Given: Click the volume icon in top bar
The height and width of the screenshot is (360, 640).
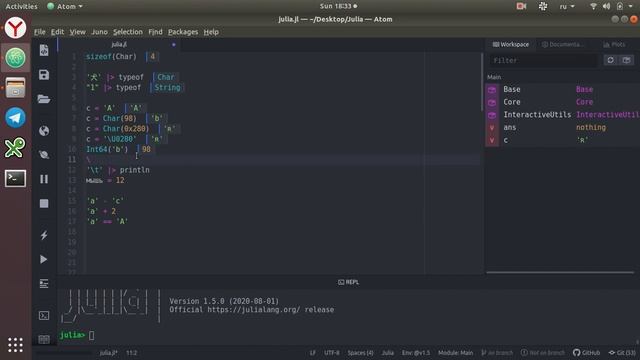Looking at the screenshot, I should pos(606,6).
